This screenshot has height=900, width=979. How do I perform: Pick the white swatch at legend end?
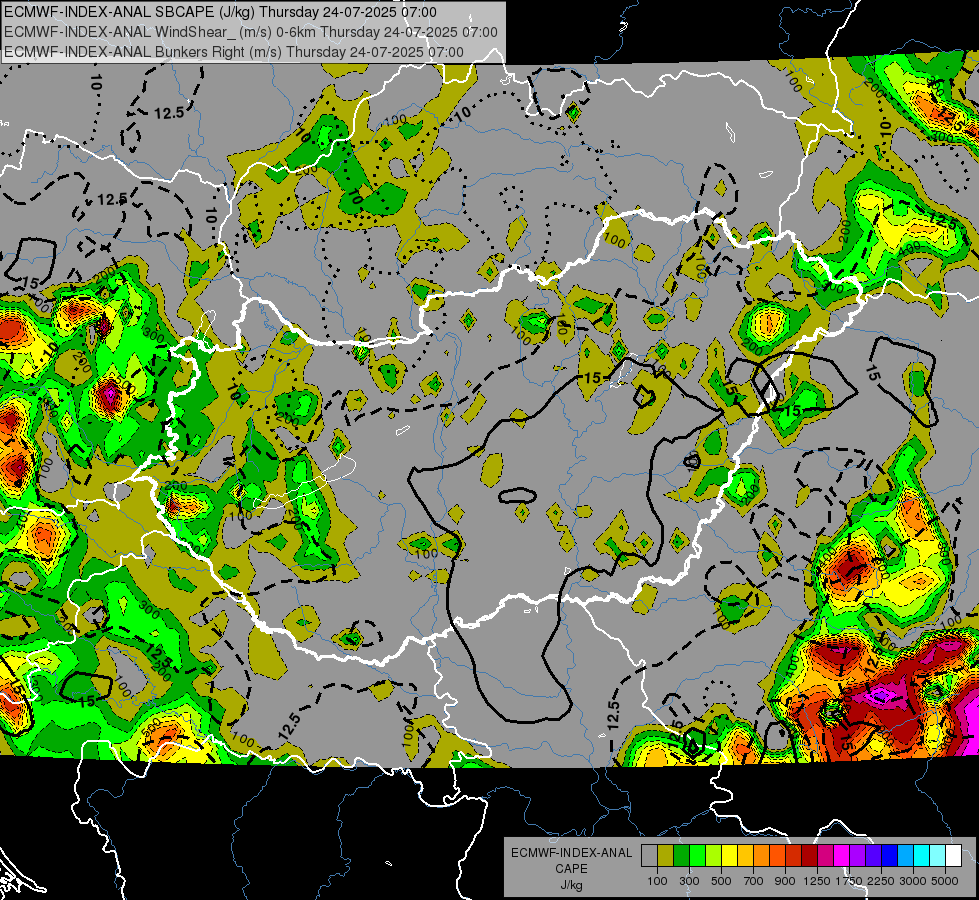(x=953, y=856)
